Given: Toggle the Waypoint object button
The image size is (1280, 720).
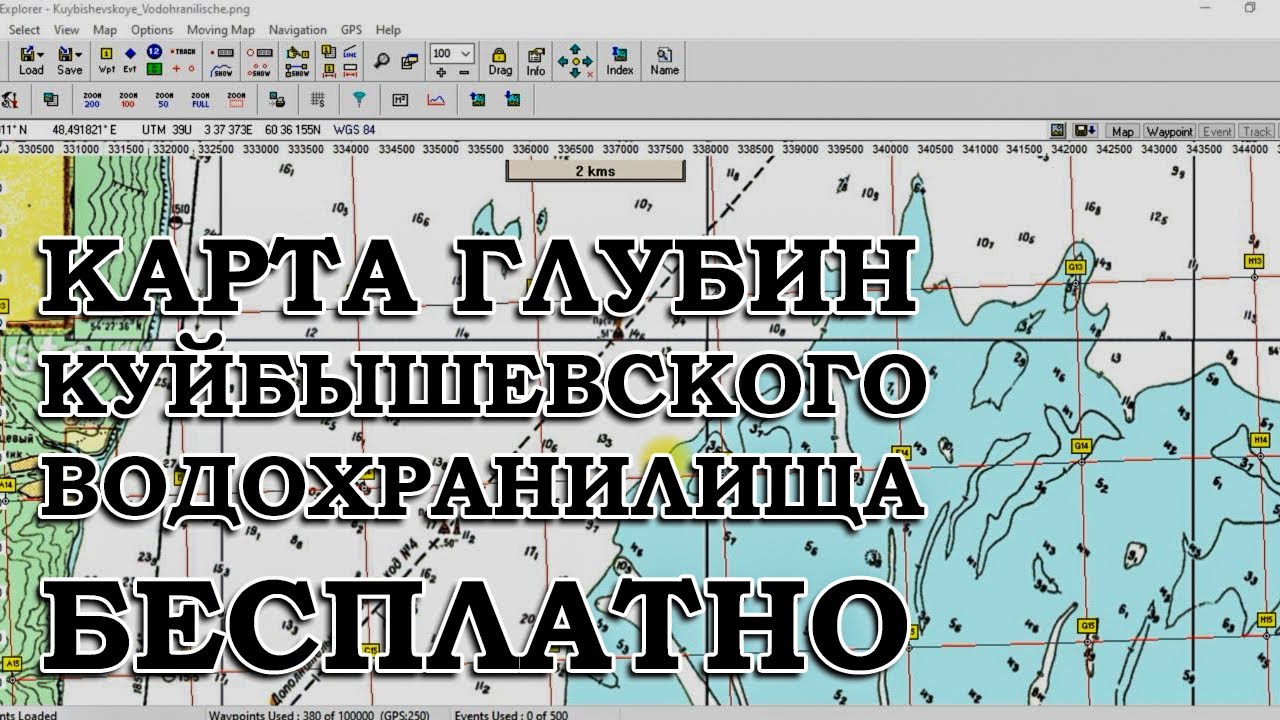Looking at the screenshot, I should point(1170,131).
